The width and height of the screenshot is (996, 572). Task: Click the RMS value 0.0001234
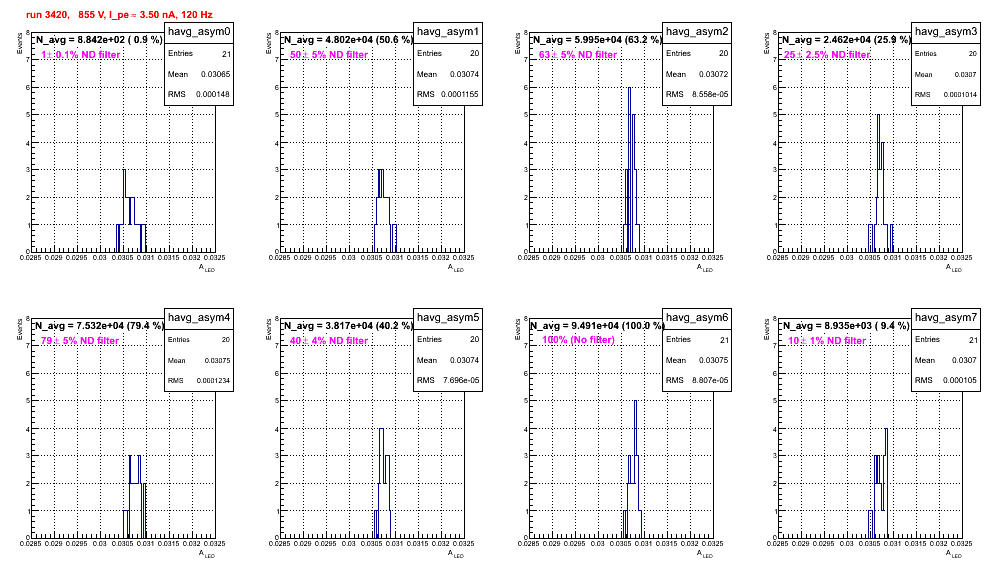click(213, 381)
